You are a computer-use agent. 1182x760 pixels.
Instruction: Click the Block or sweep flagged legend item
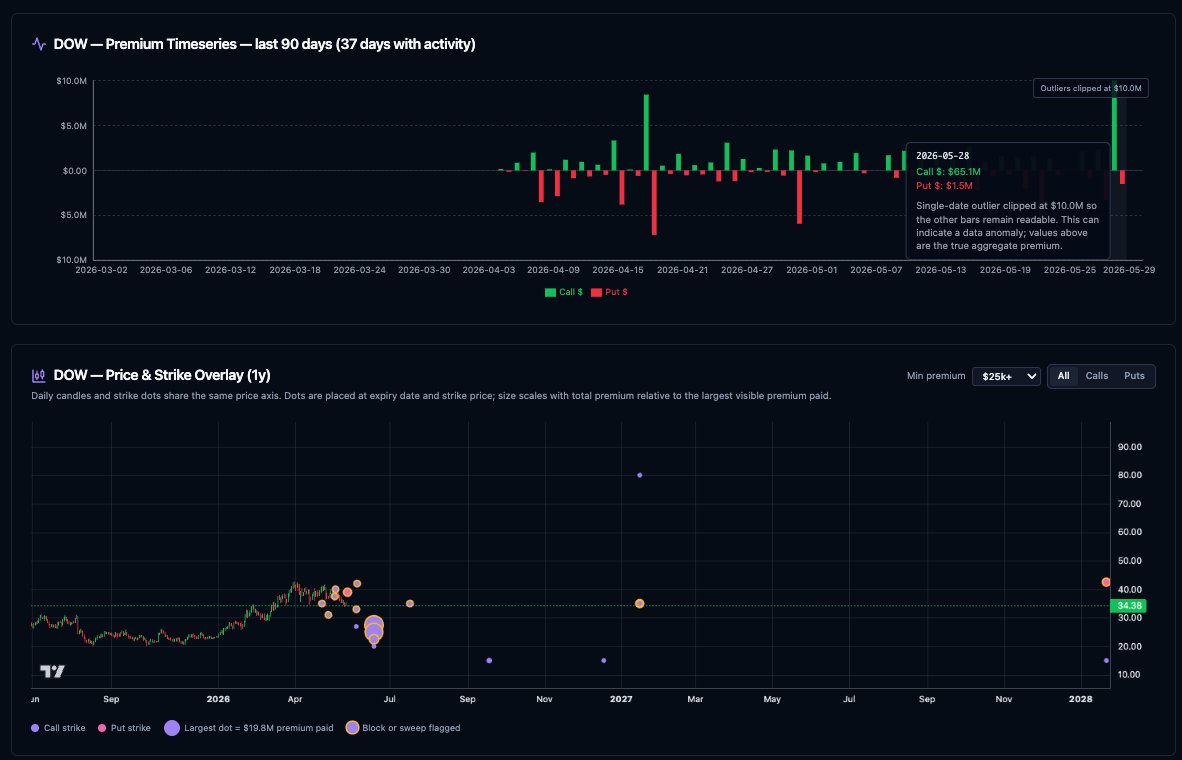pyautogui.click(x=403, y=728)
